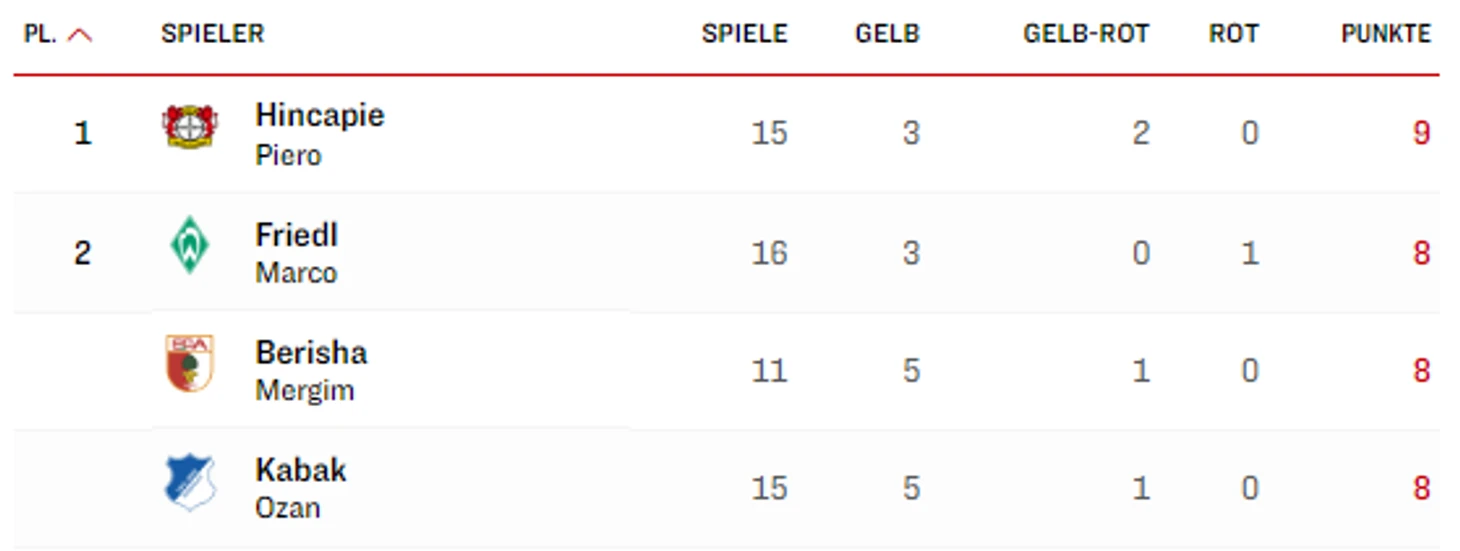Open player Hincapie's profile
Viewport: 1460px width, 551px height.
point(319,134)
